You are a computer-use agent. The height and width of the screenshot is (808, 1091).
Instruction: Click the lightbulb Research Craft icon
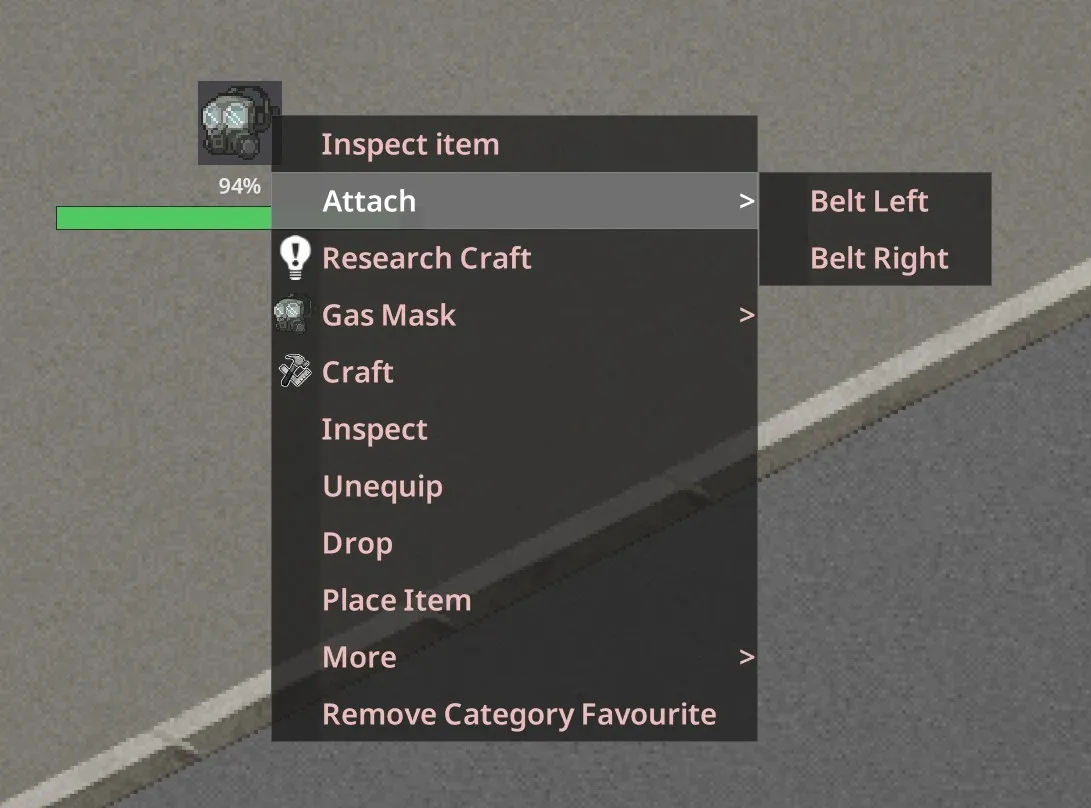[295, 258]
